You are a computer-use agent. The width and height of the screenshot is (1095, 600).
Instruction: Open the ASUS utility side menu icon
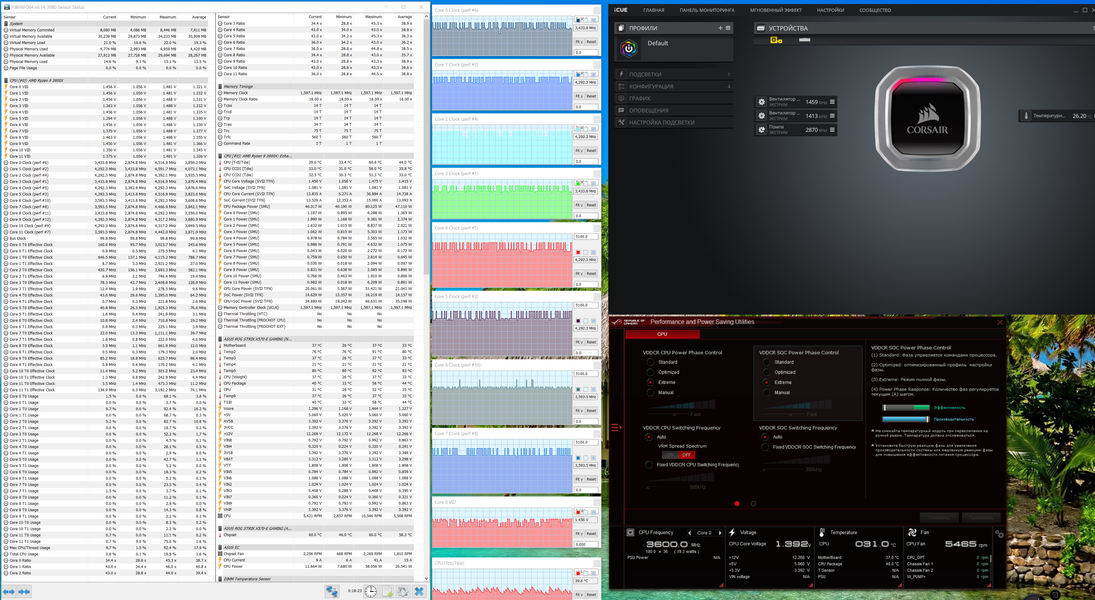[616, 427]
